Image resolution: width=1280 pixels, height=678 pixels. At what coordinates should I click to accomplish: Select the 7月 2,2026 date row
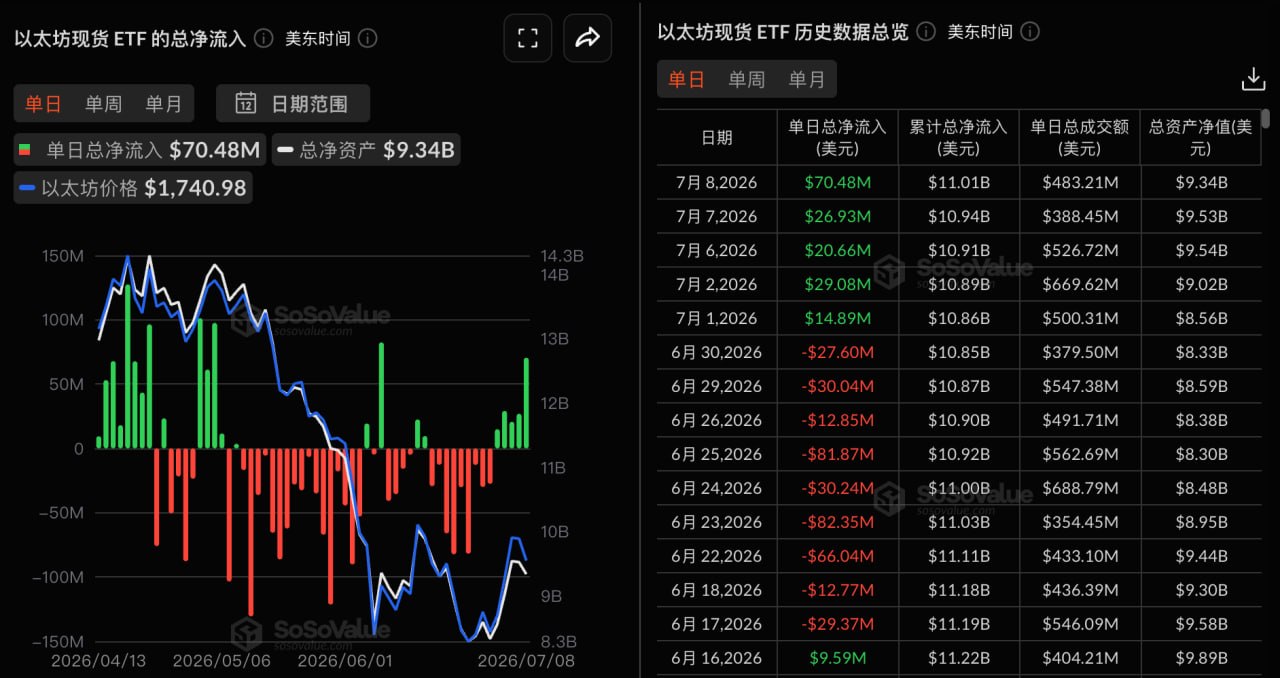(717, 284)
